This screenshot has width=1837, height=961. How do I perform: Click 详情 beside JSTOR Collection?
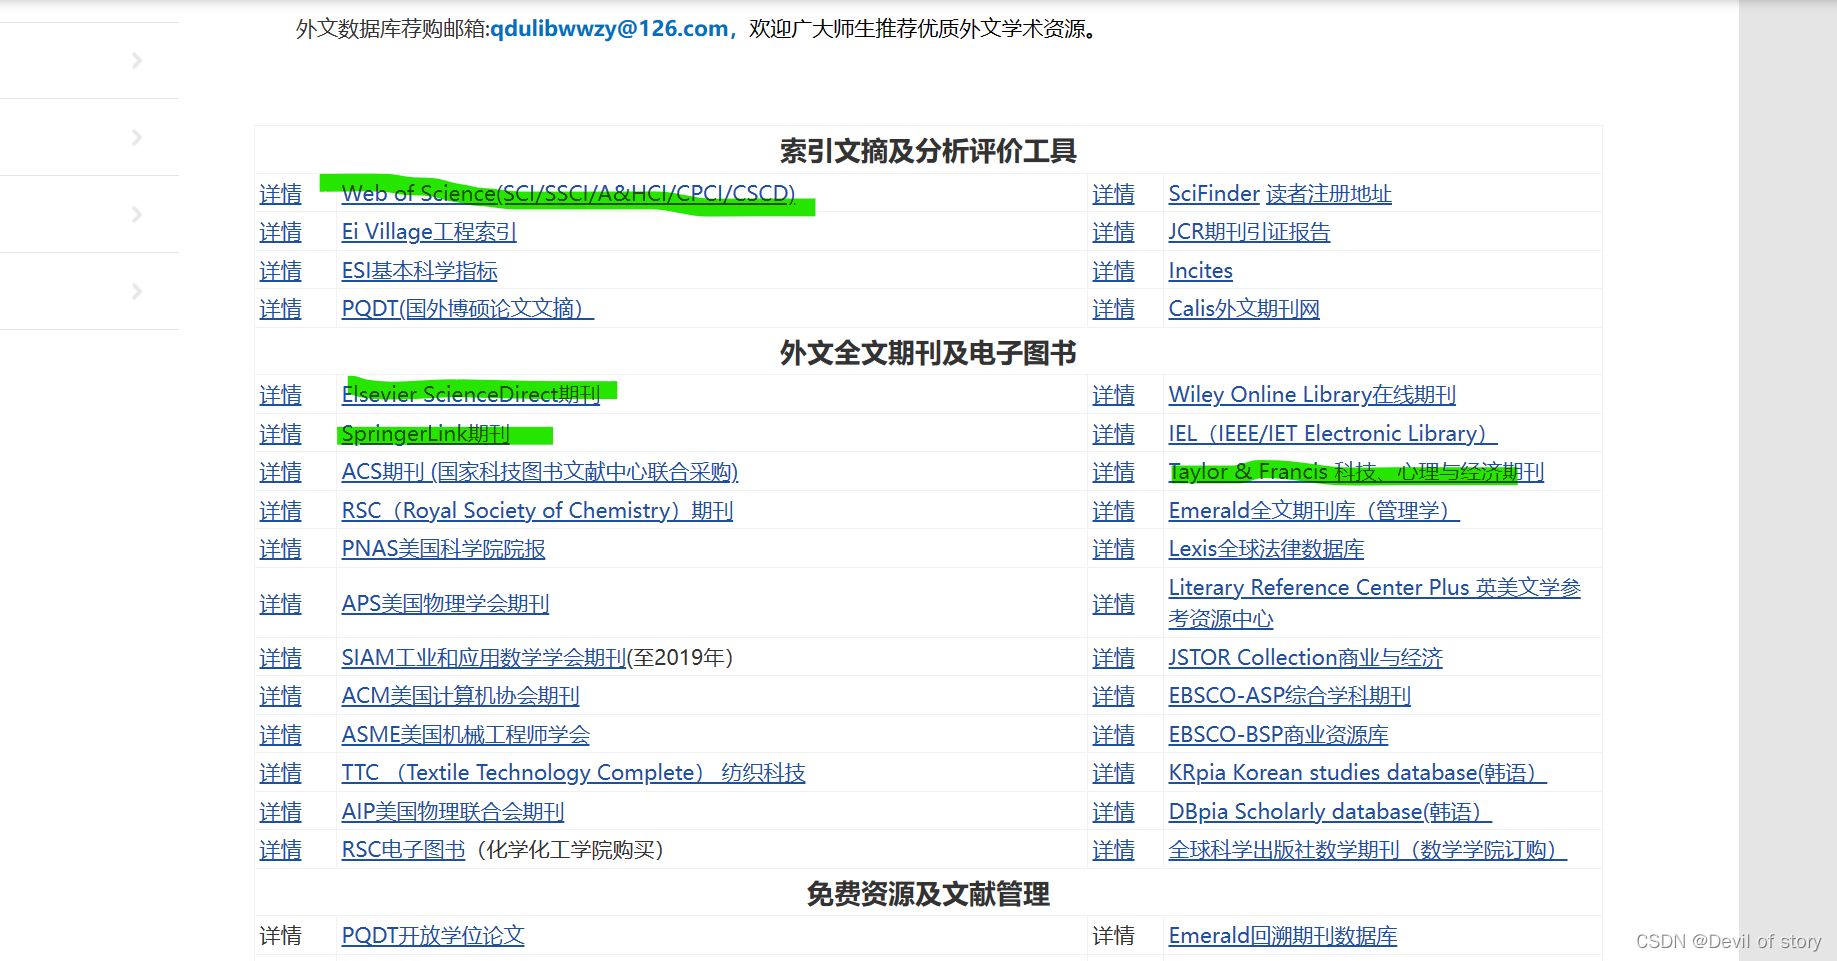point(1113,658)
